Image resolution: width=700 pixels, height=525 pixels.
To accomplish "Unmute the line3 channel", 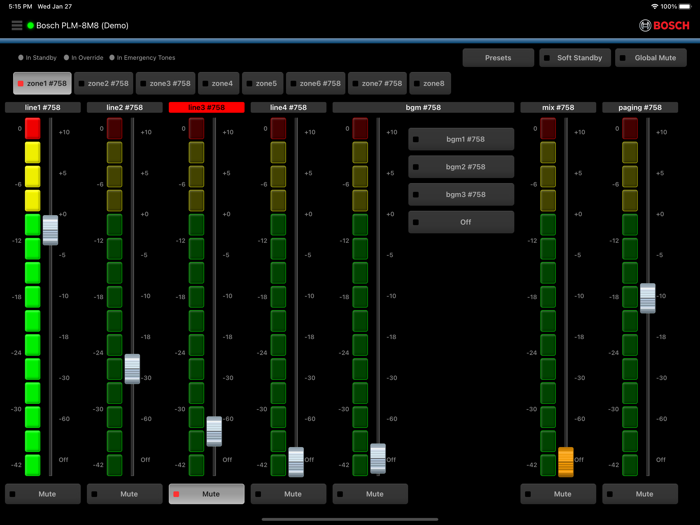I will (x=207, y=494).
